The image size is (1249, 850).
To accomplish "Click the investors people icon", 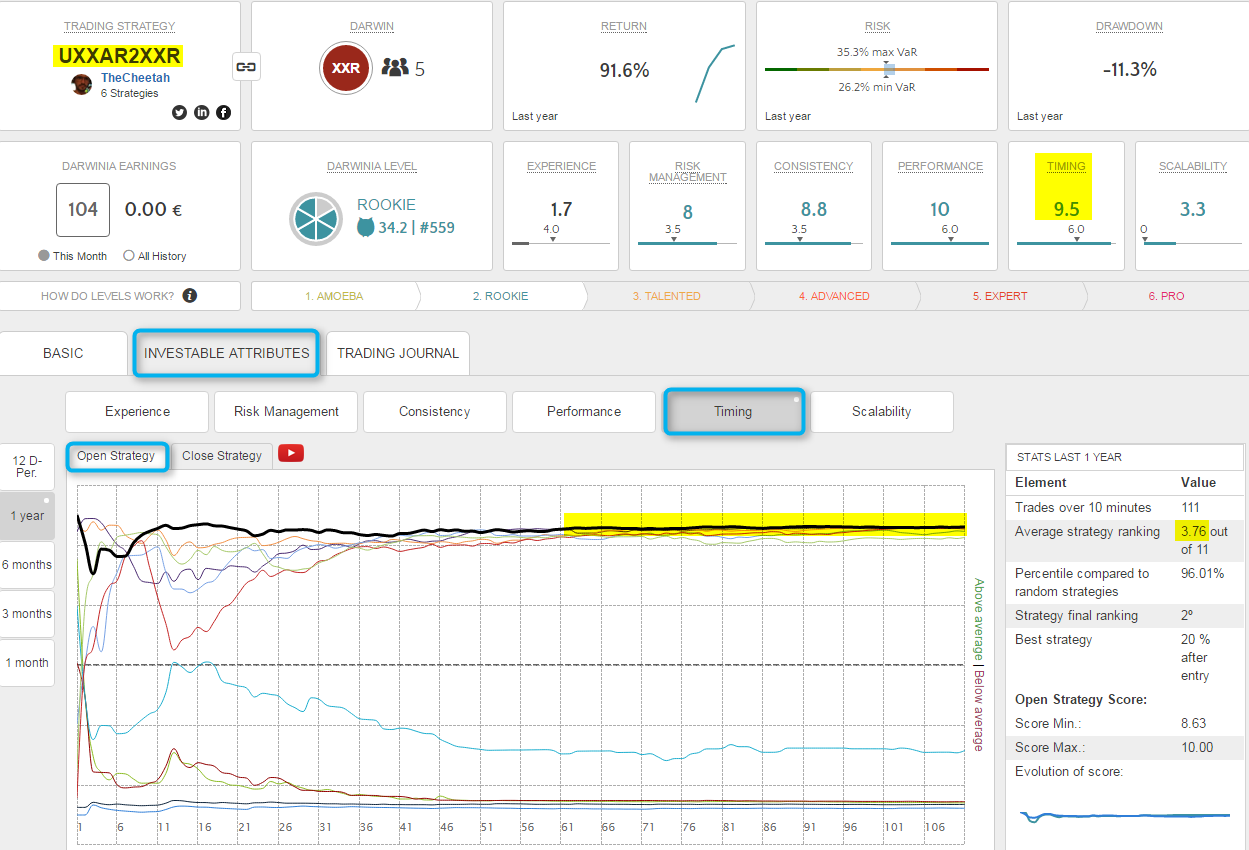I will [396, 68].
